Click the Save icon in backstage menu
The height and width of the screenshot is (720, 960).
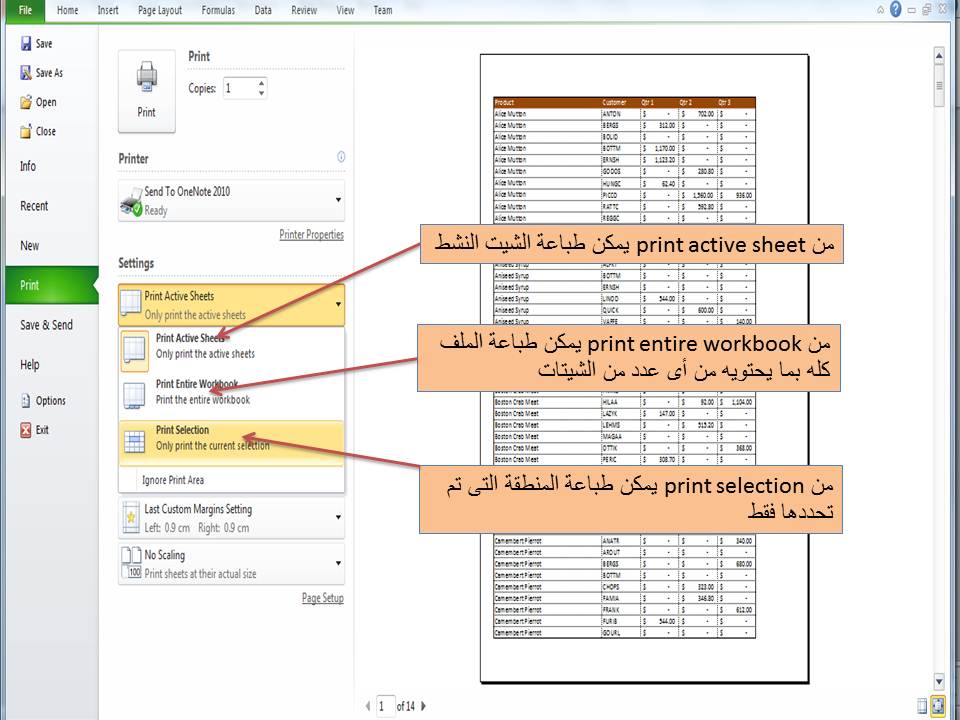[26, 43]
